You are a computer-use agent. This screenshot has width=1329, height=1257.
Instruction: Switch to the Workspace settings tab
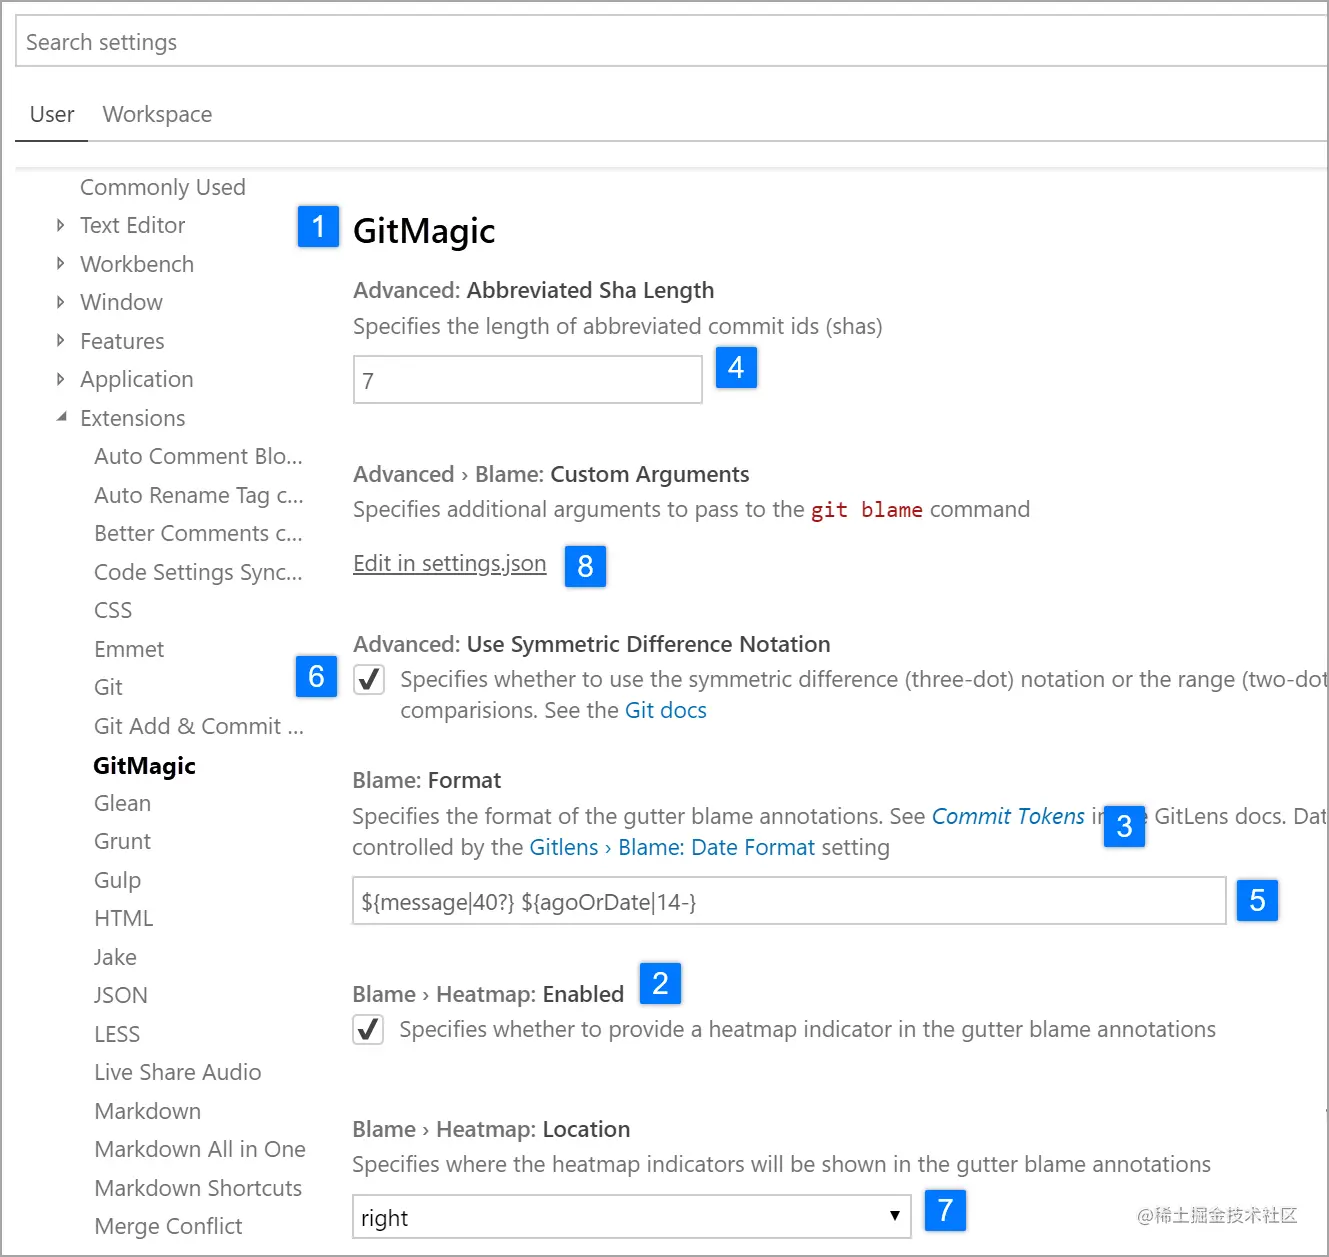click(157, 114)
